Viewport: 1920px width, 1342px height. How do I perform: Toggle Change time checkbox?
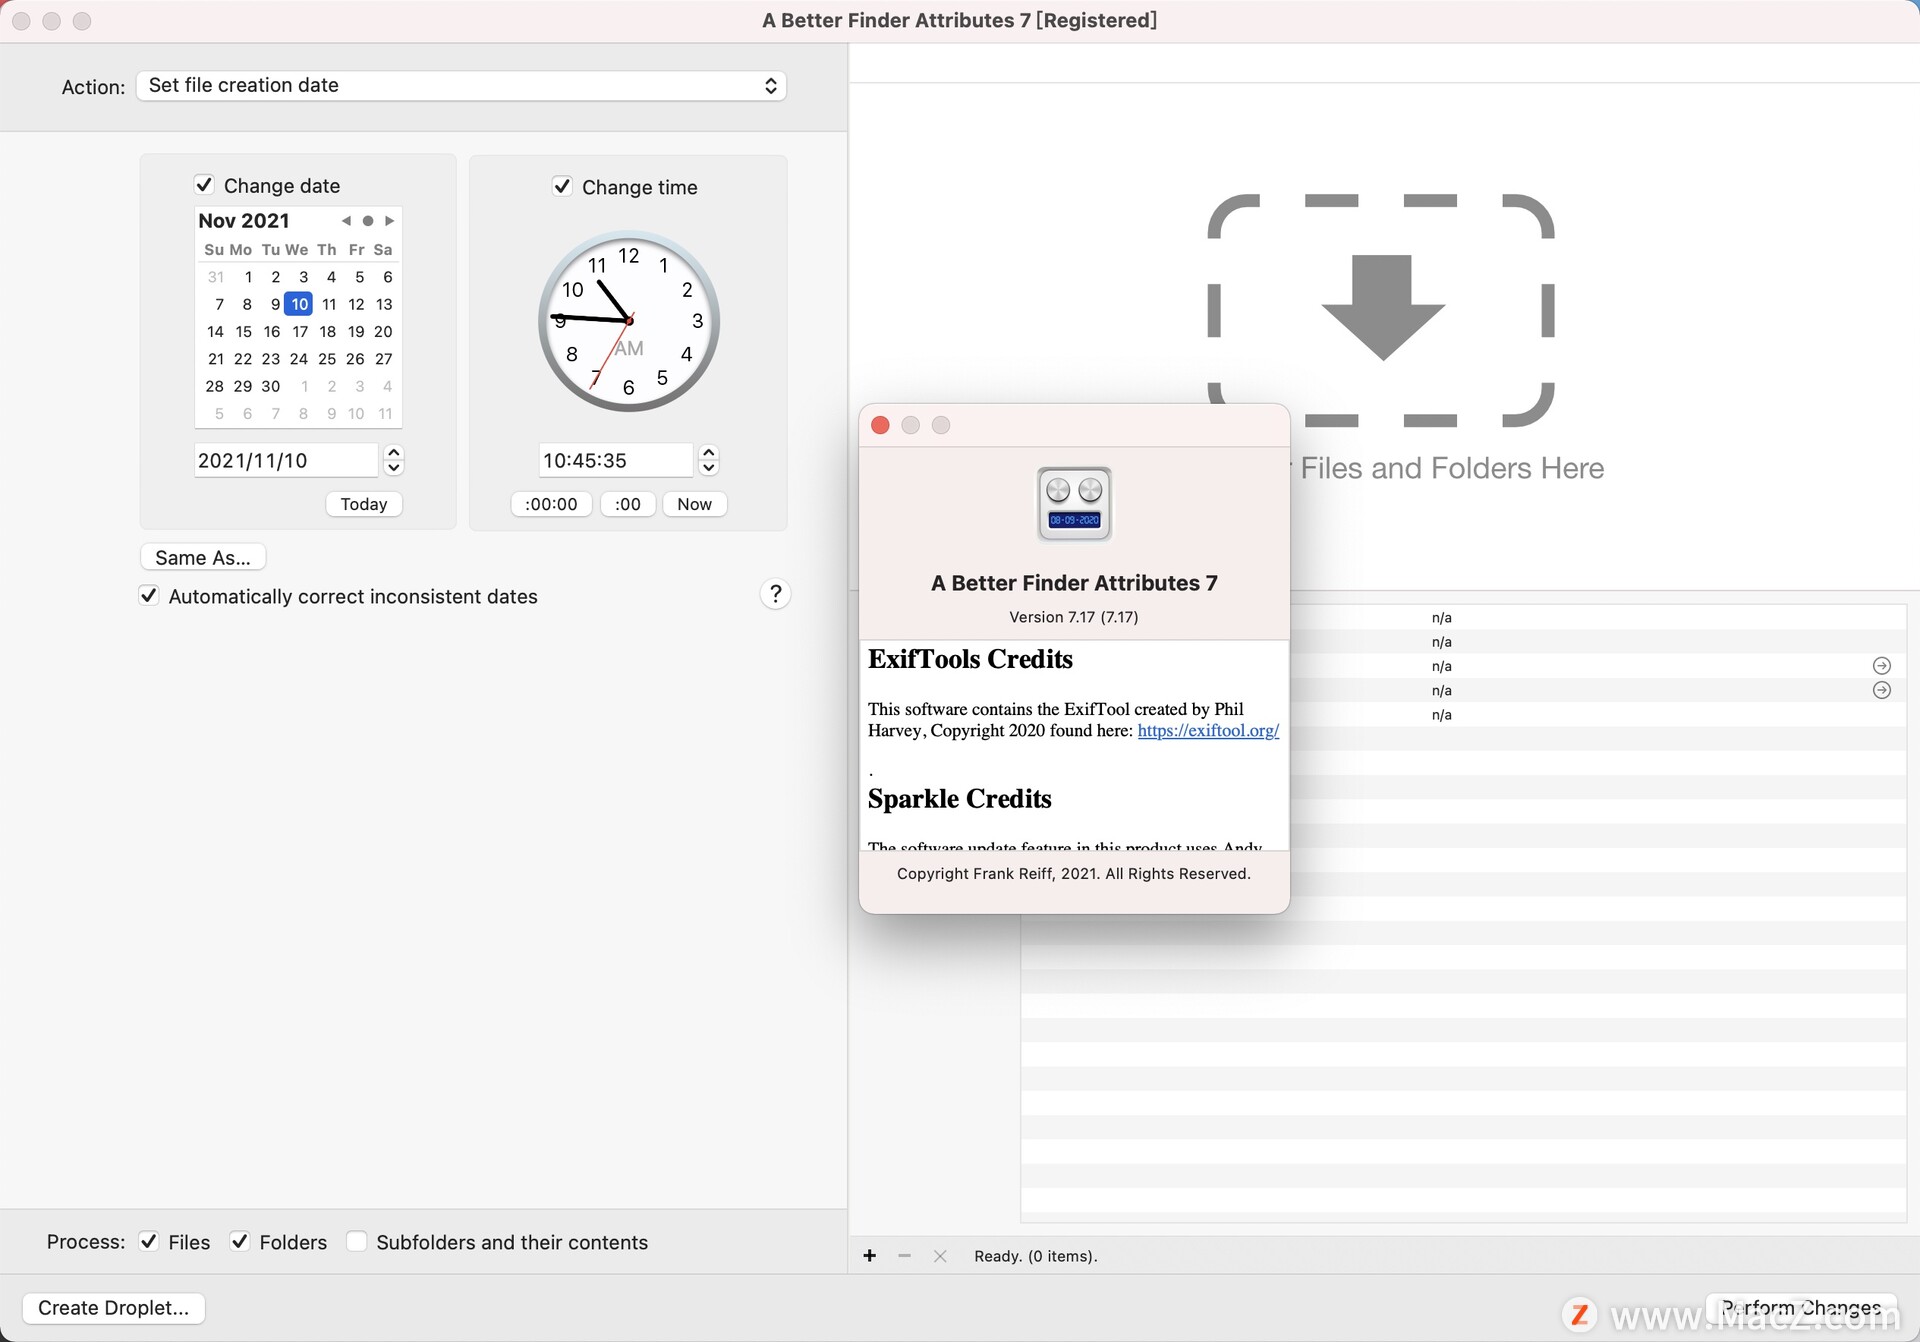(562, 187)
